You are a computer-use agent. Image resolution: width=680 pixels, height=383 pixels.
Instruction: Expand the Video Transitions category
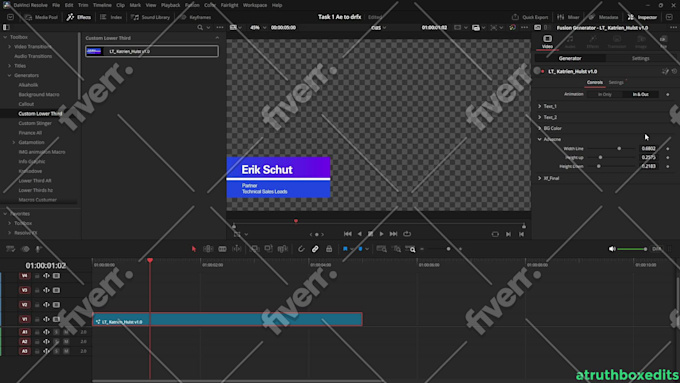click(x=10, y=47)
